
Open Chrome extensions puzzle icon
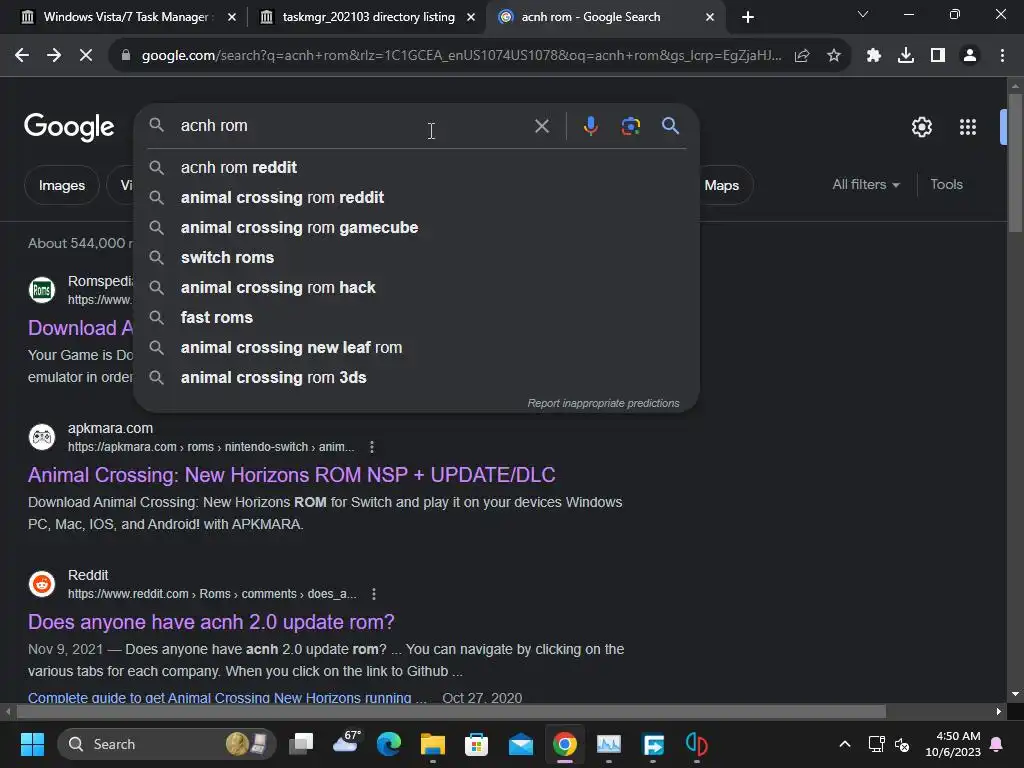point(874,56)
